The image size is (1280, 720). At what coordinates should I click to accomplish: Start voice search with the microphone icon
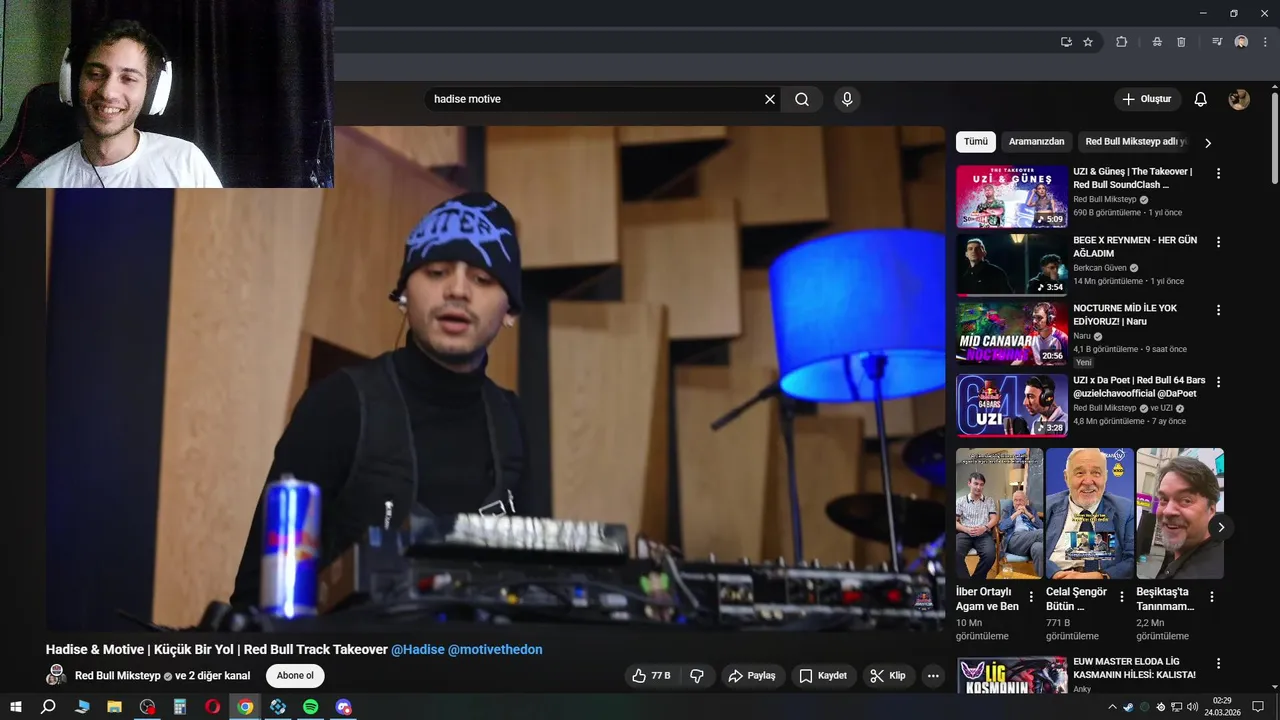tap(847, 99)
